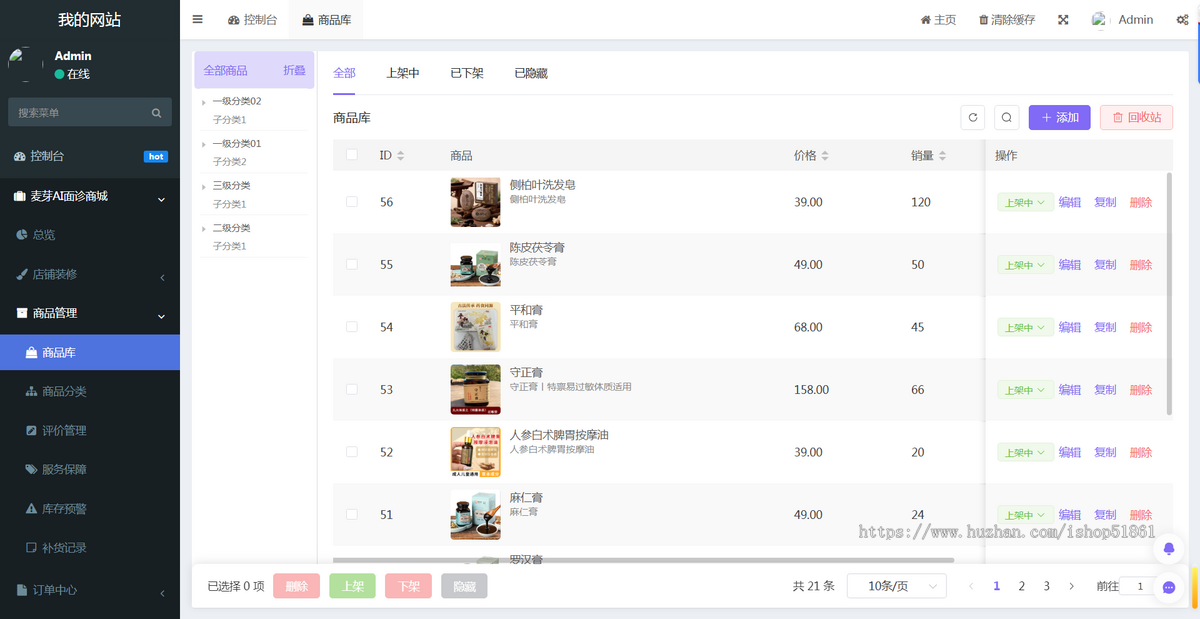The height and width of the screenshot is (619, 1200).
Task: Switch to the 已隐藏 filter tab
Action: [x=531, y=73]
